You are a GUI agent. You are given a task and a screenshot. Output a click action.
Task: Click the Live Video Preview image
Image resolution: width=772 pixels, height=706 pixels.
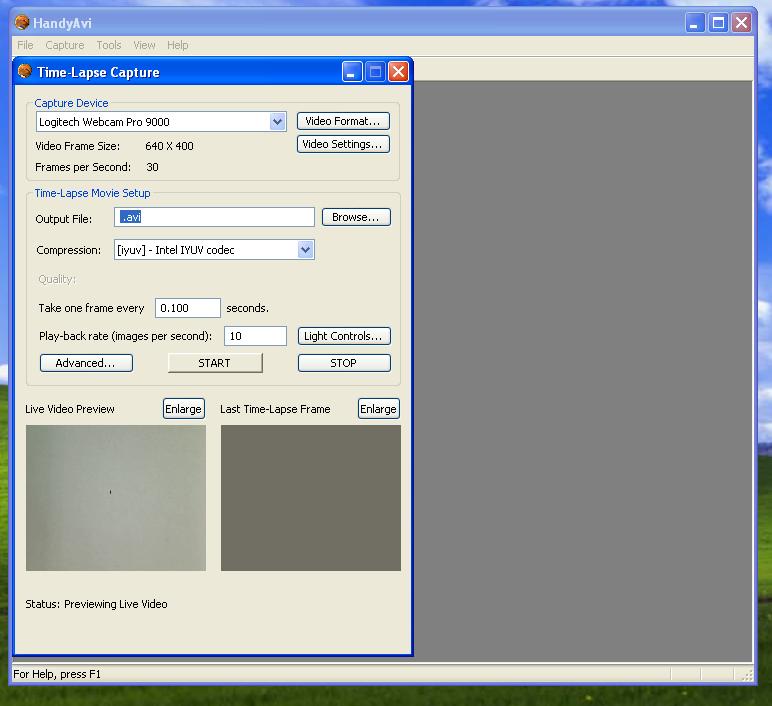coord(116,498)
